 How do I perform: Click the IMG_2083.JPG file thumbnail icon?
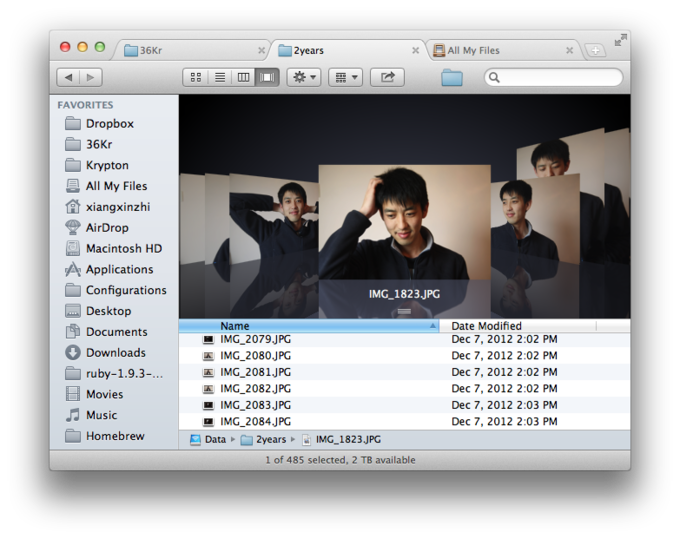[x=209, y=405]
